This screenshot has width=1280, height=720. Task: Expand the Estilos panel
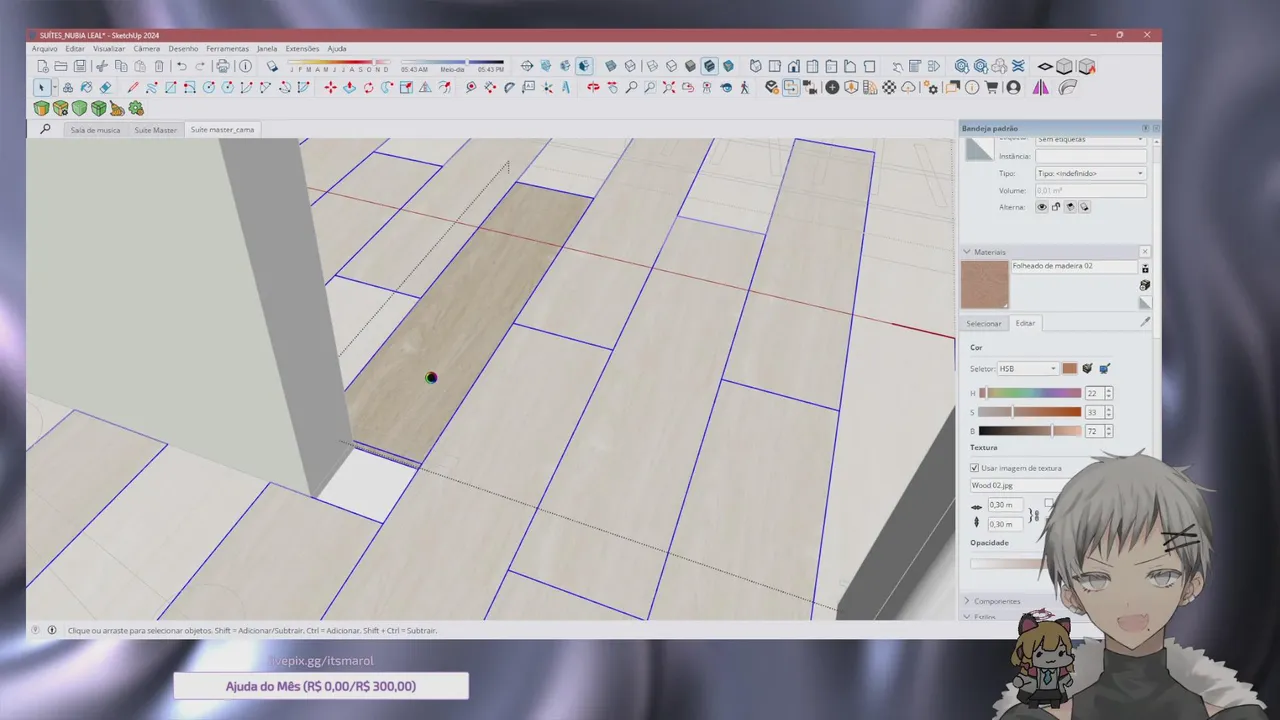(x=967, y=616)
